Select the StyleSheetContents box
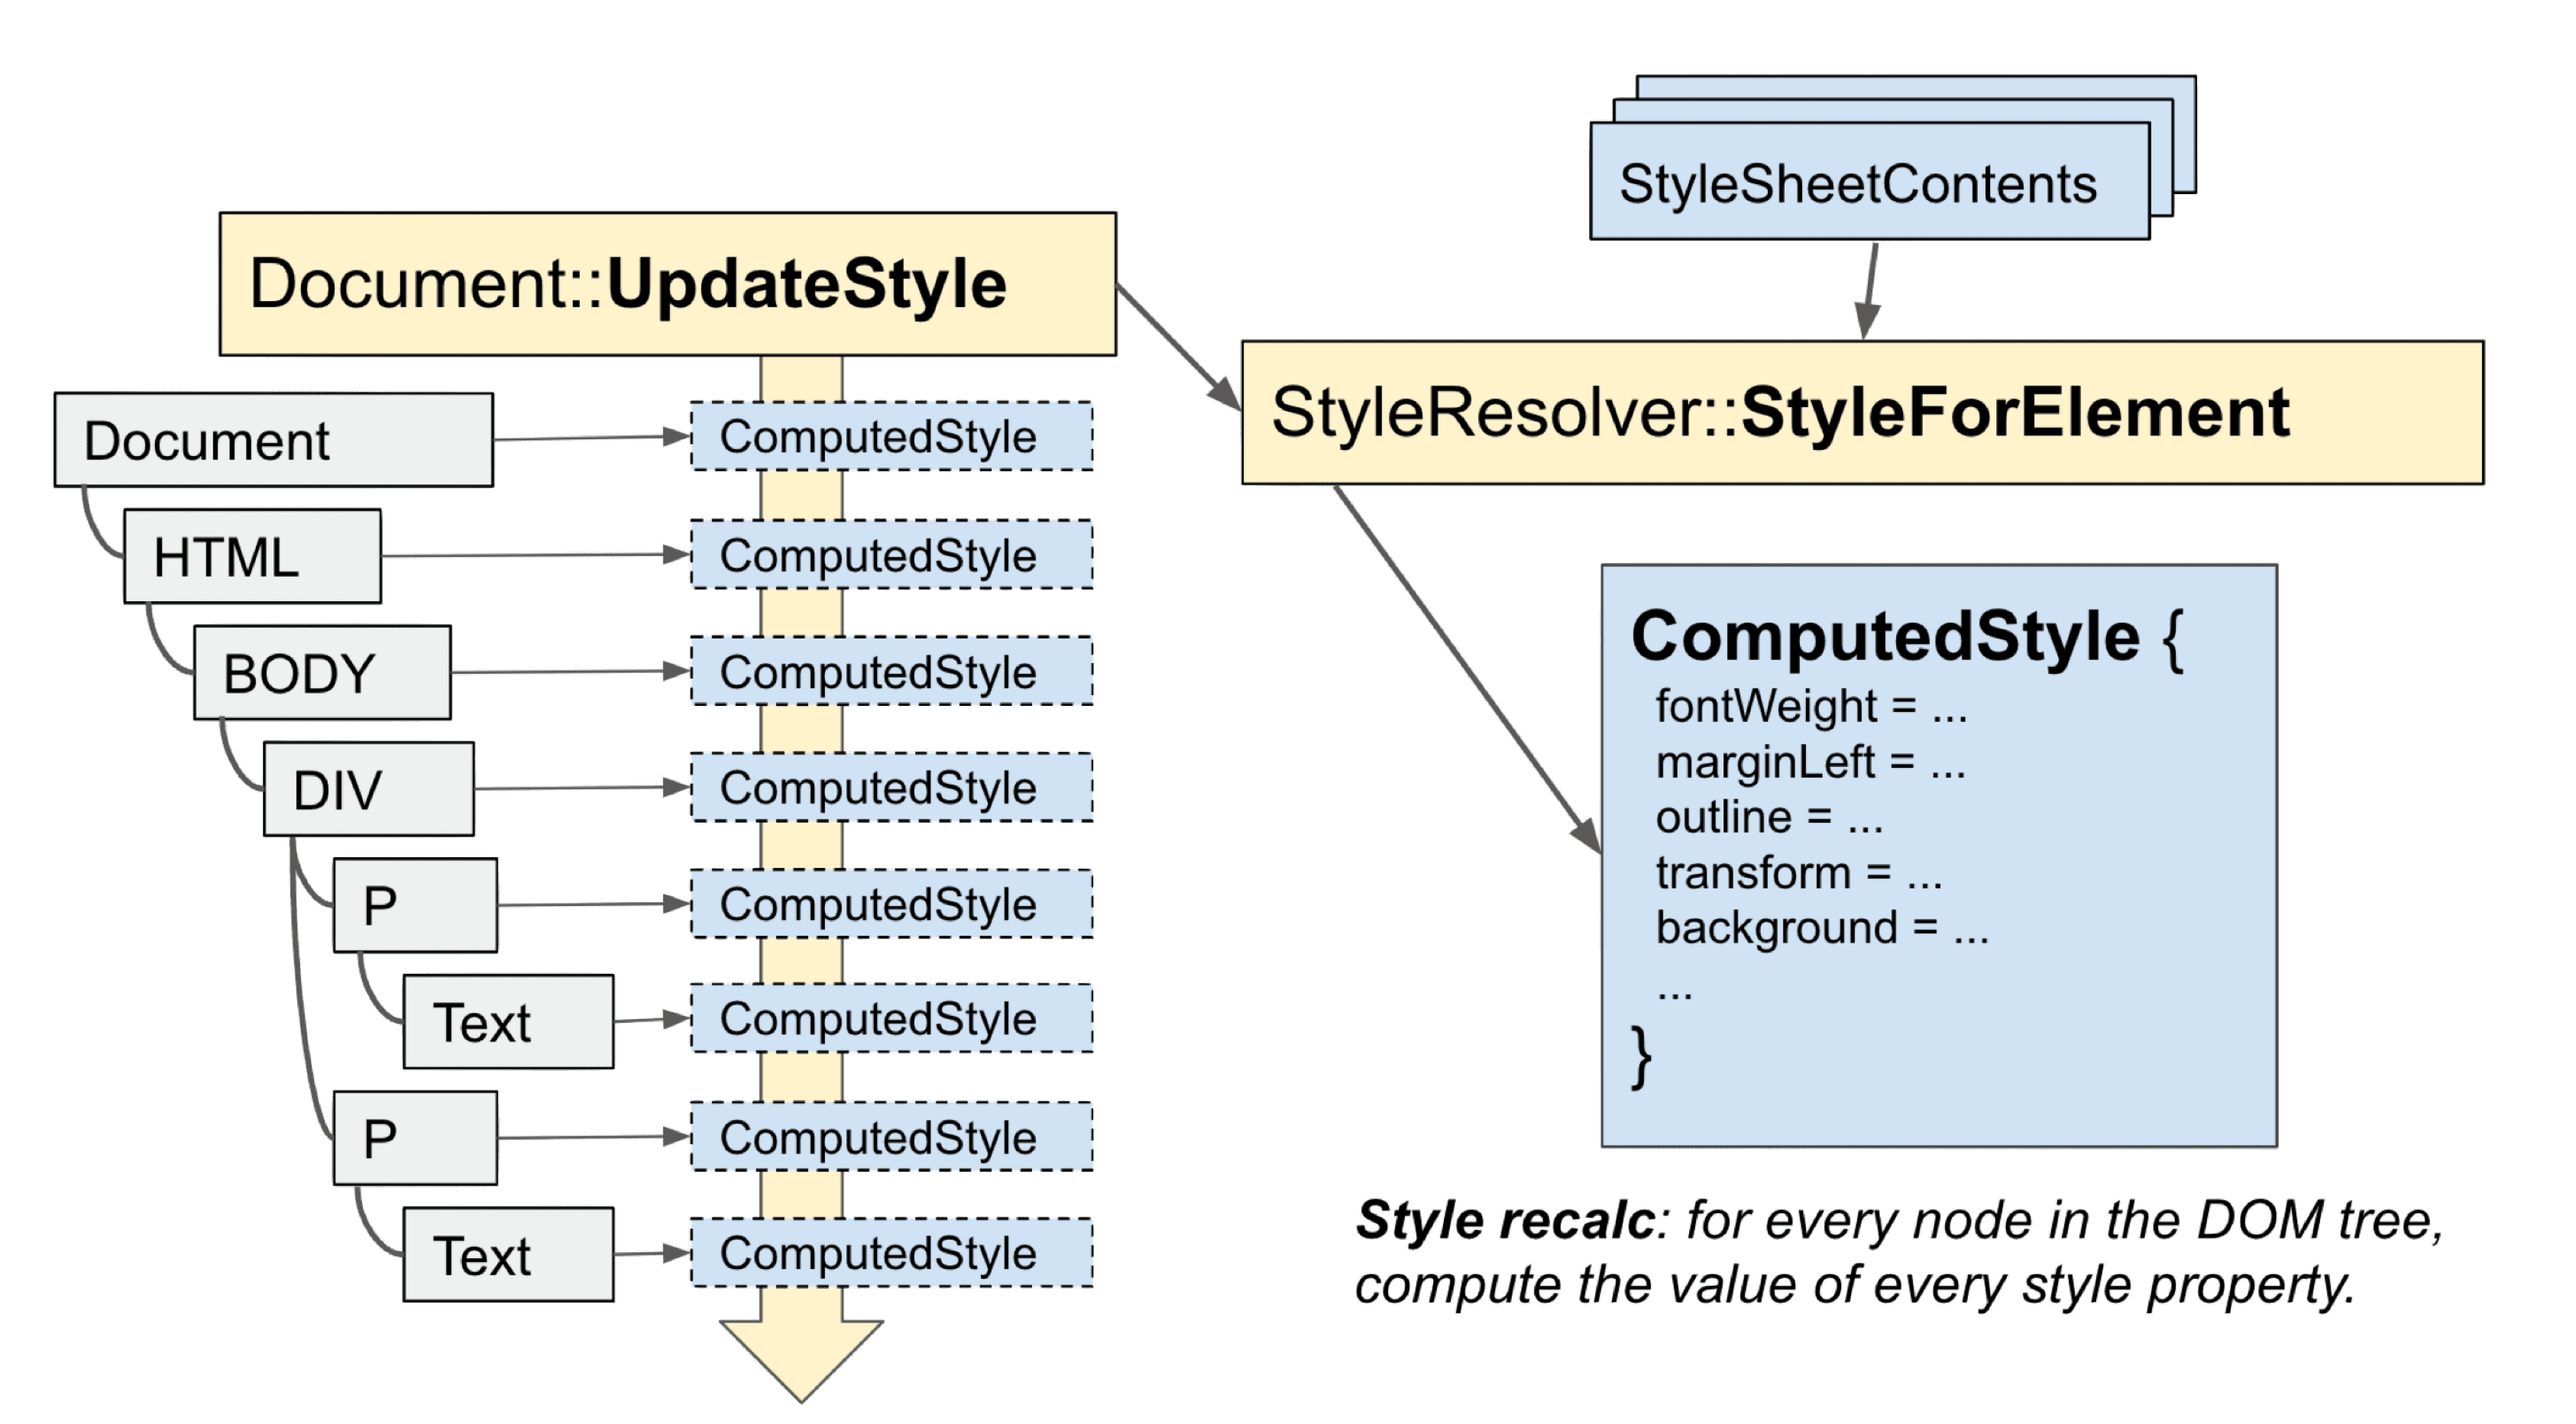The height and width of the screenshot is (1424, 2576). point(1869,181)
